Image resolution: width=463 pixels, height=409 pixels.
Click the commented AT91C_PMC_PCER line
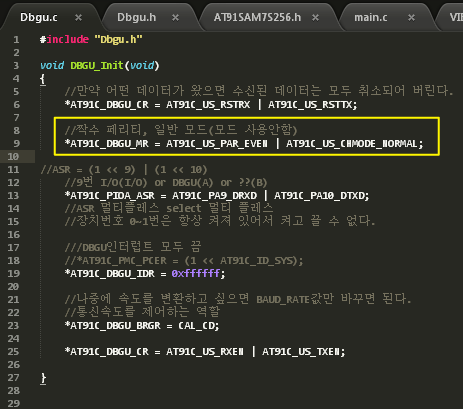(x=184, y=261)
